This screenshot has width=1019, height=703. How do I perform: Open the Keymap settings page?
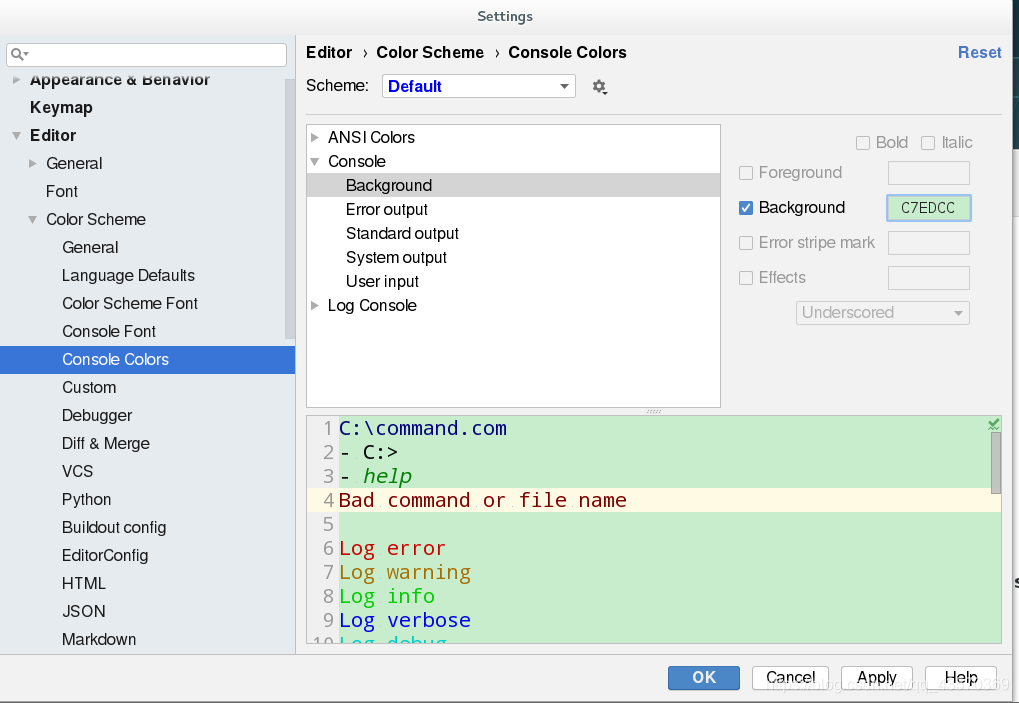[61, 108]
